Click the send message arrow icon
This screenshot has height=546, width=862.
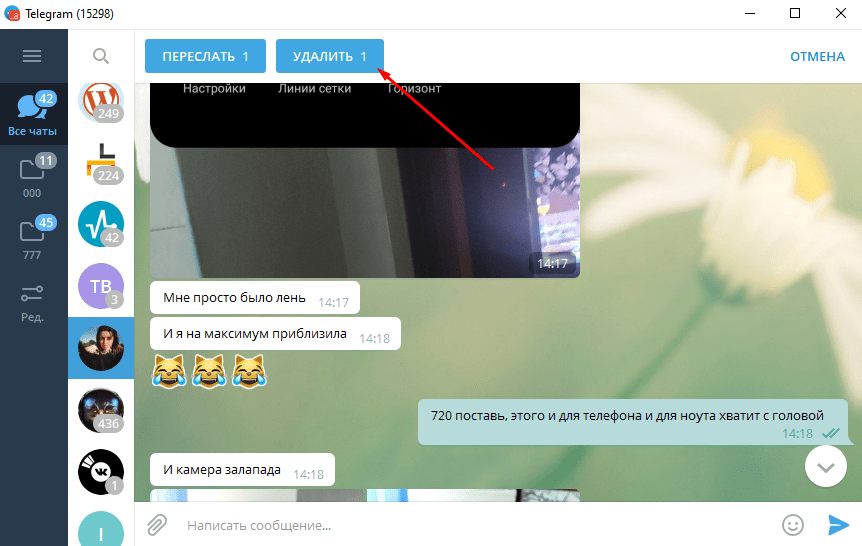pyautogui.click(x=837, y=524)
